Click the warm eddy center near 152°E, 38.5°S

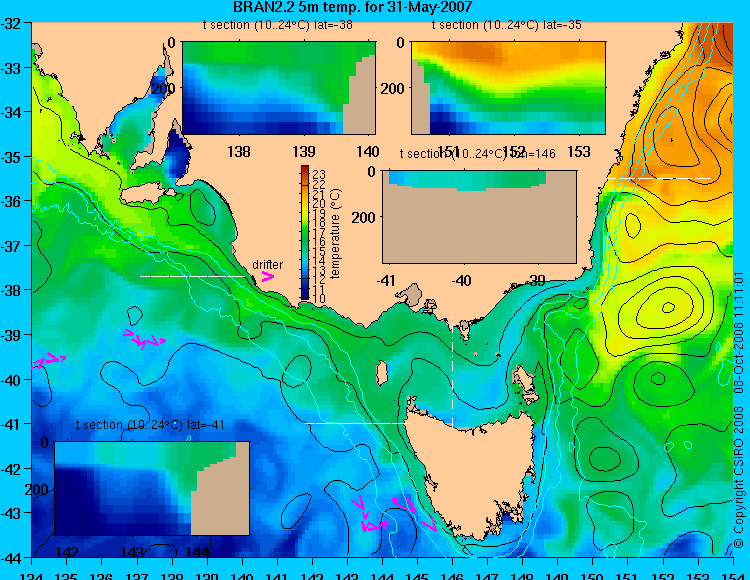click(668, 307)
